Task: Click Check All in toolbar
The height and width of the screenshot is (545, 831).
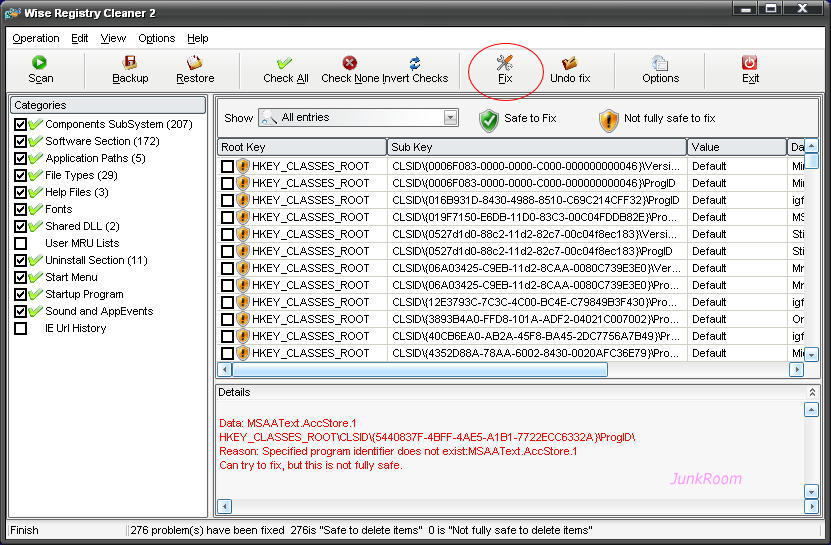Action: [286, 69]
